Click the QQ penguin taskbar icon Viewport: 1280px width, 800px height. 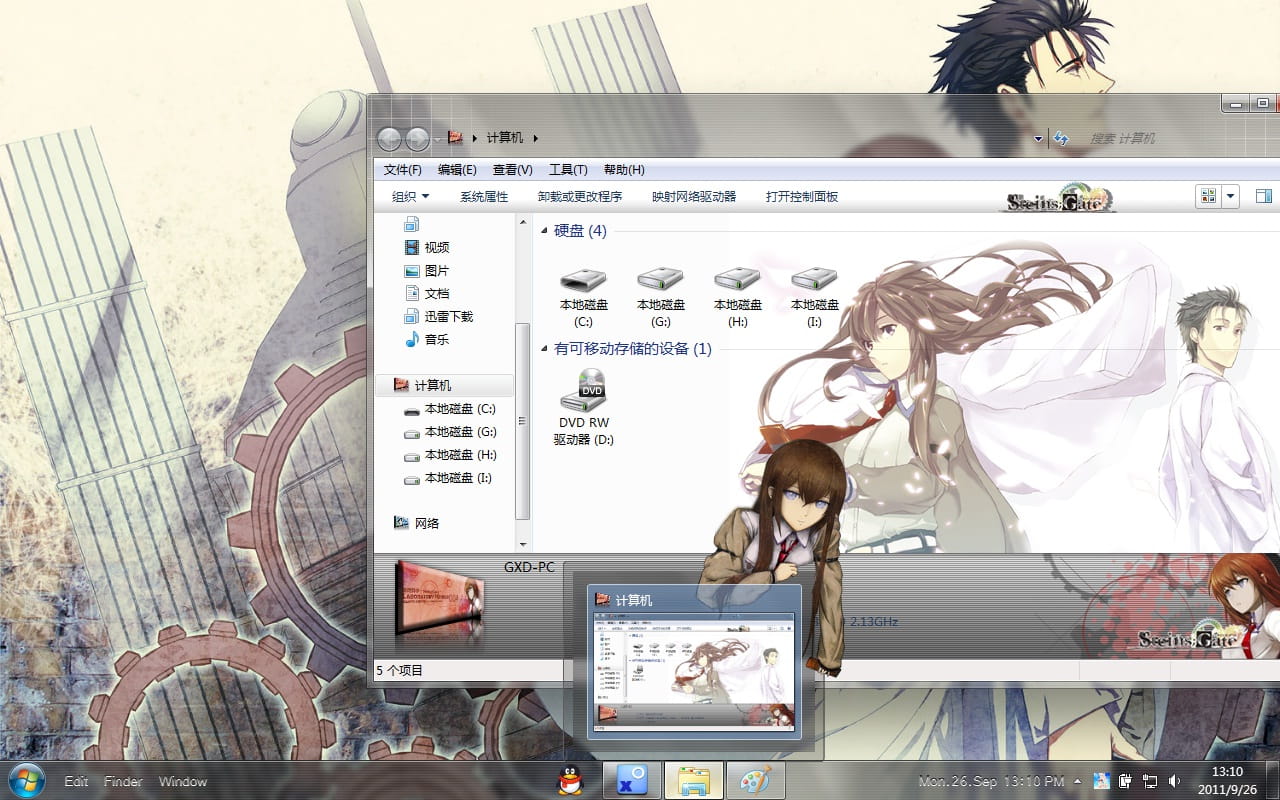[x=569, y=781]
